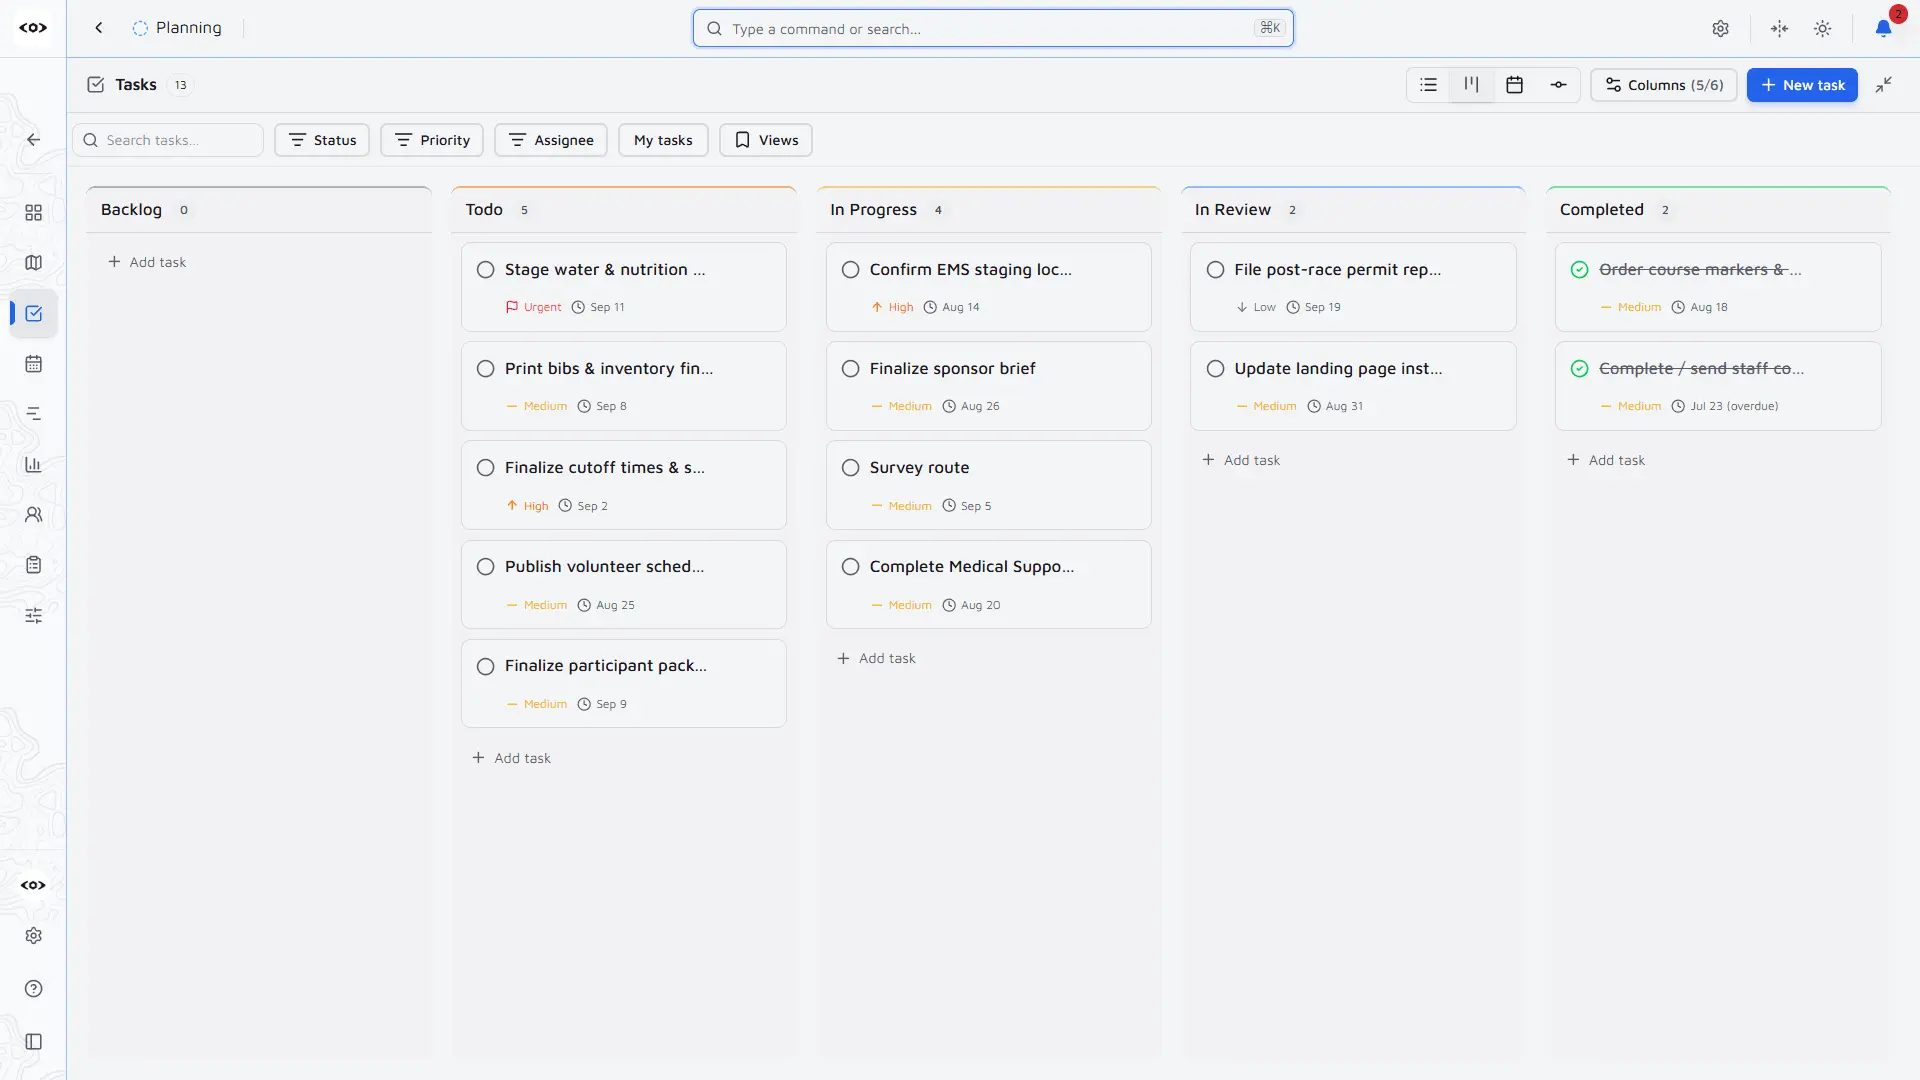Open the map icon in sidebar
The image size is (1920, 1080).
[33, 263]
